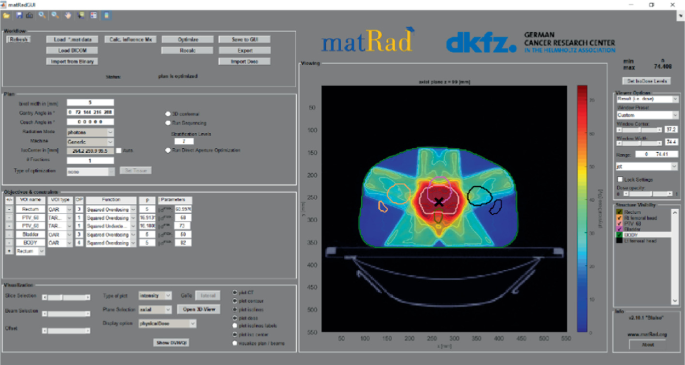Viewport: 685px width, 365px height.
Task: Click the Recalc button
Action: pyautogui.click(x=187, y=50)
